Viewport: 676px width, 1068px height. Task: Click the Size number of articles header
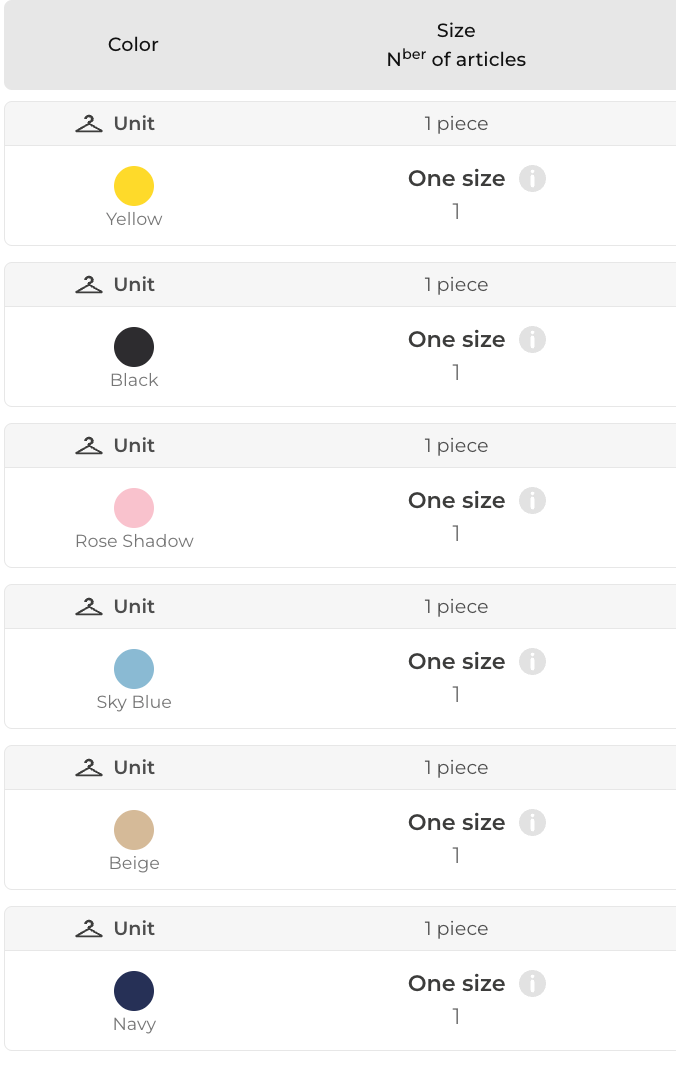click(x=456, y=46)
